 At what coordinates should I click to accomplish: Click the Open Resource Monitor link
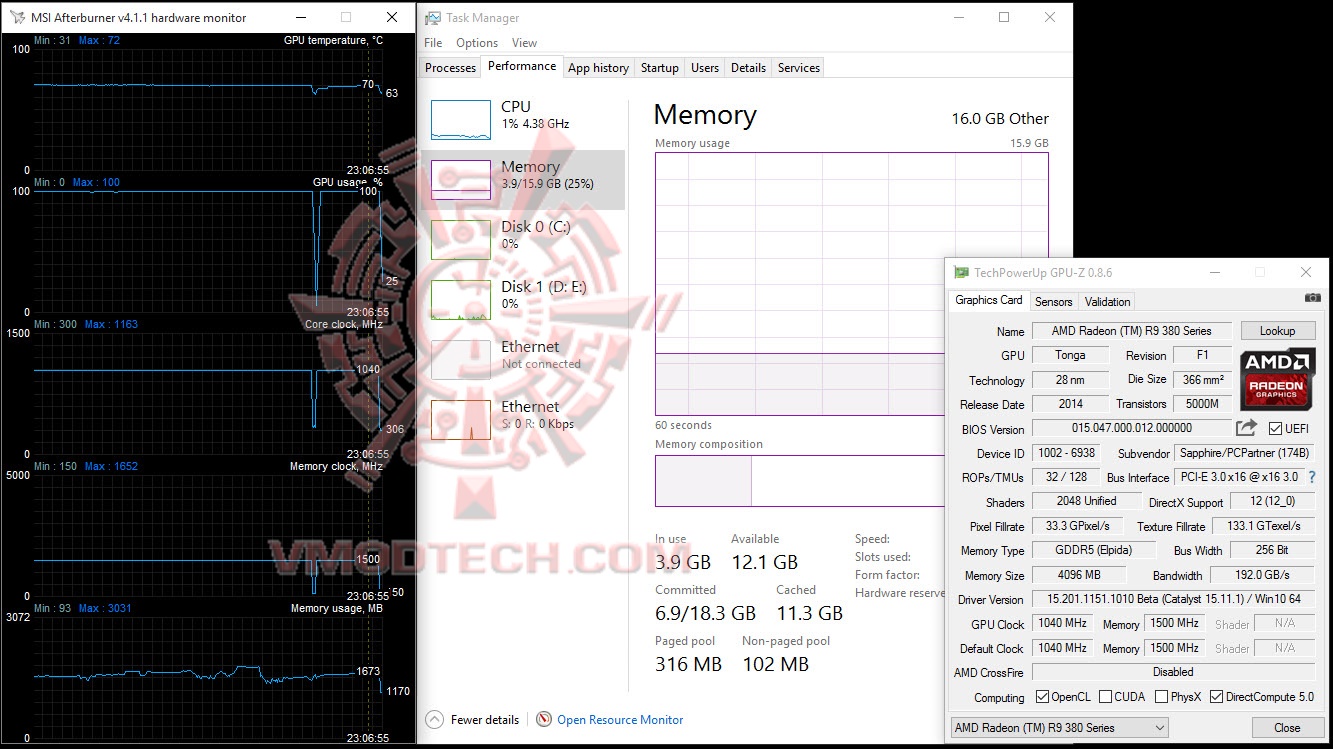pos(620,719)
